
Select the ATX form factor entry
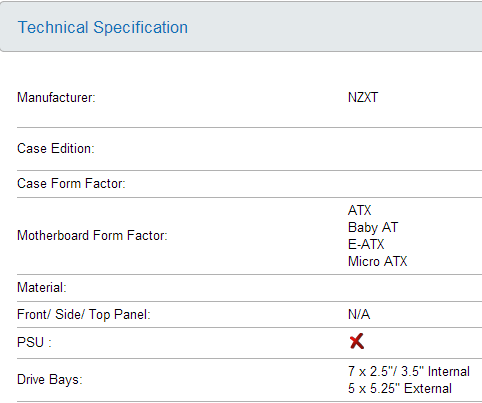(360, 210)
